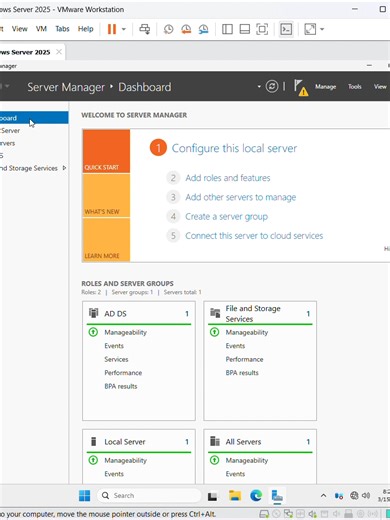Open the power options dropdown next to pause

tap(124, 29)
